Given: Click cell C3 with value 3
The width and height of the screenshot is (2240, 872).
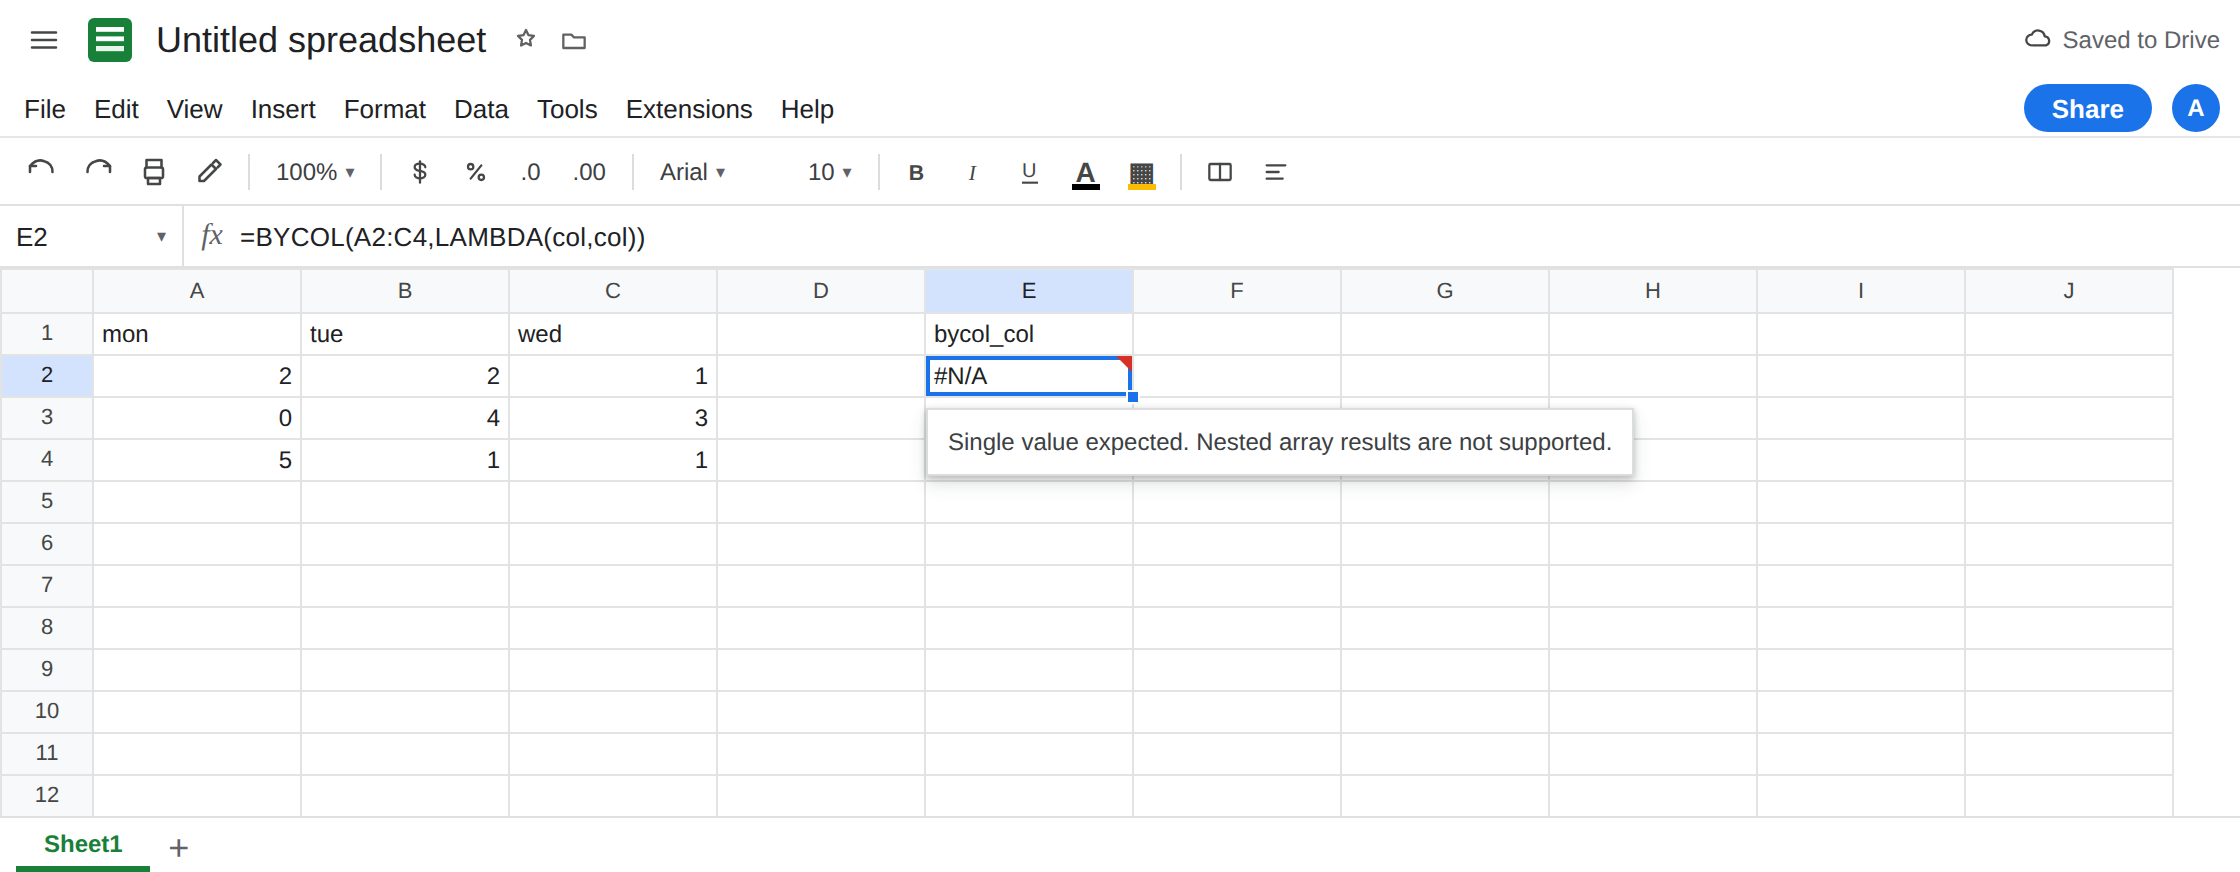Looking at the screenshot, I should click(x=613, y=418).
